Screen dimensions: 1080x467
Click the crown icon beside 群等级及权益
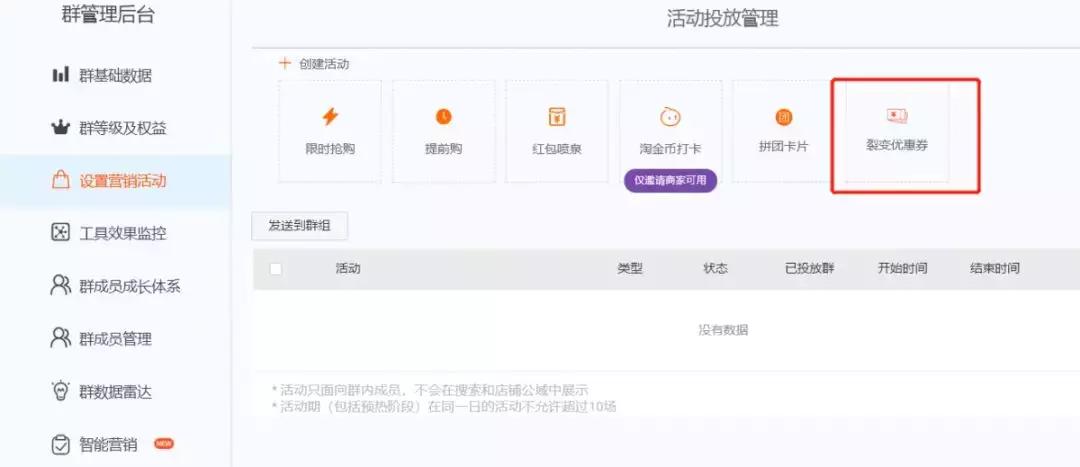(x=61, y=127)
